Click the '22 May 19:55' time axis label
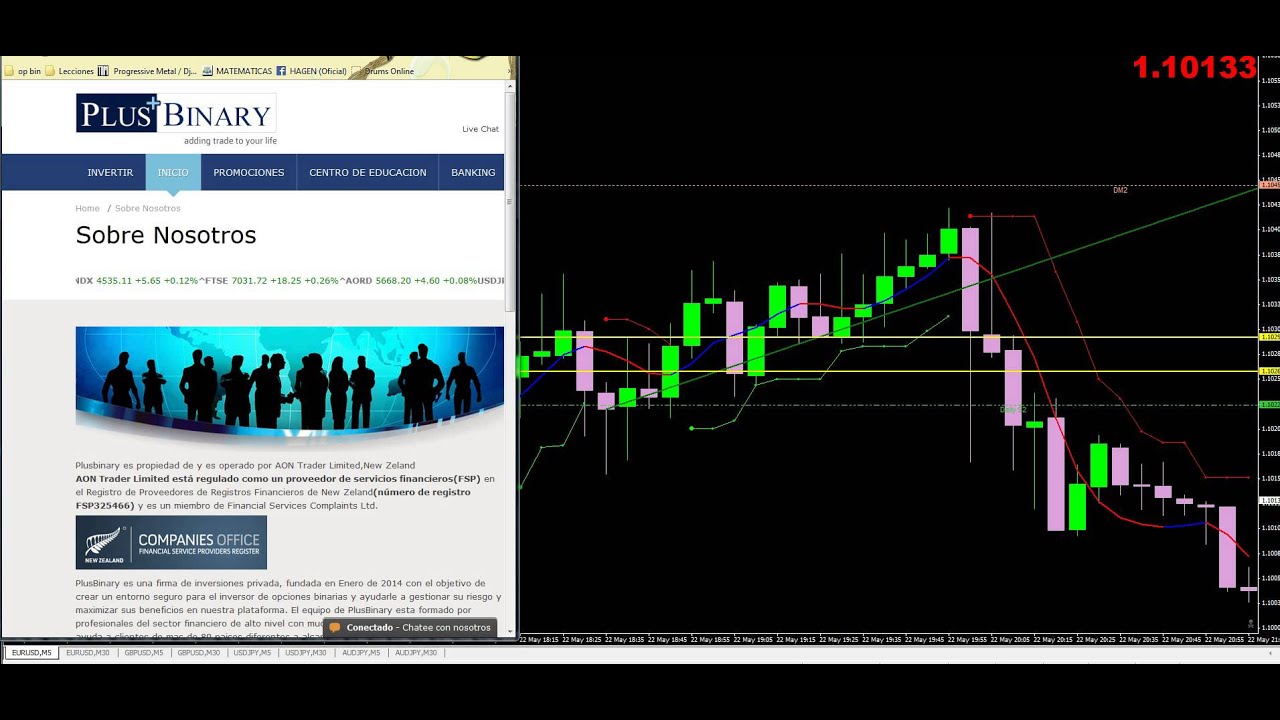This screenshot has height=720, width=1280. point(969,639)
